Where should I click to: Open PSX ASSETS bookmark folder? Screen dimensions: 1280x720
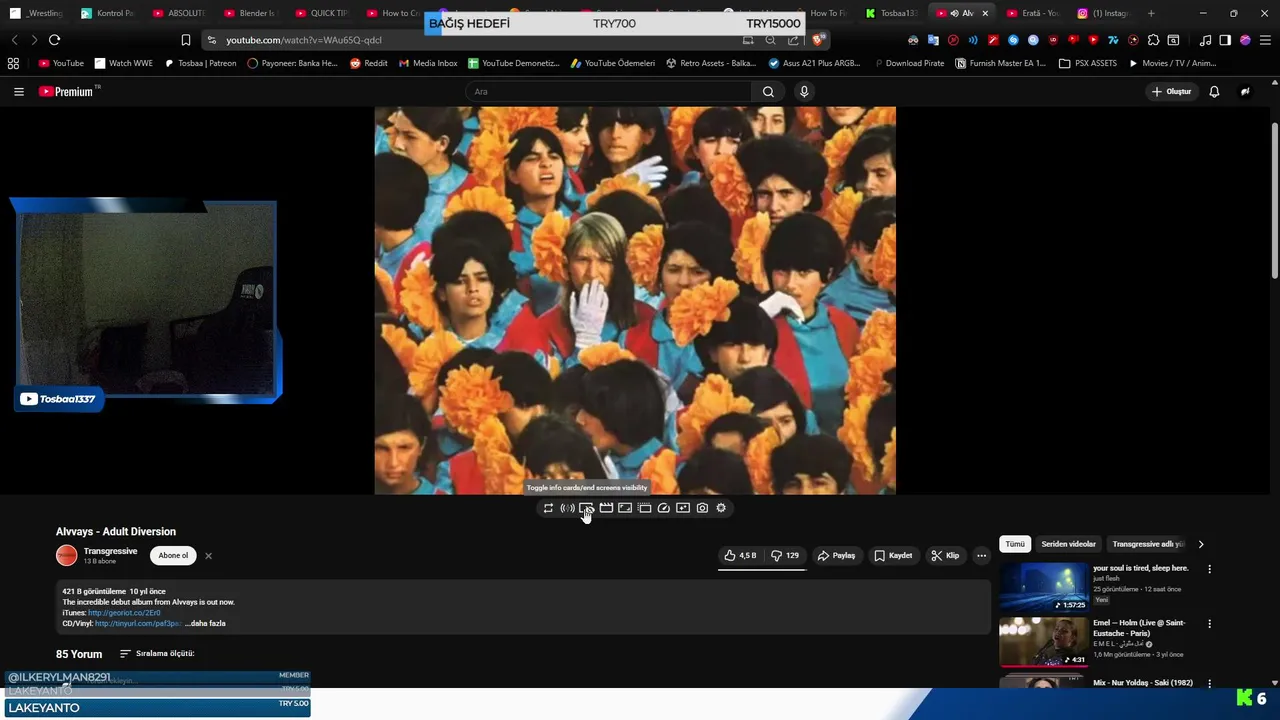1088,63
